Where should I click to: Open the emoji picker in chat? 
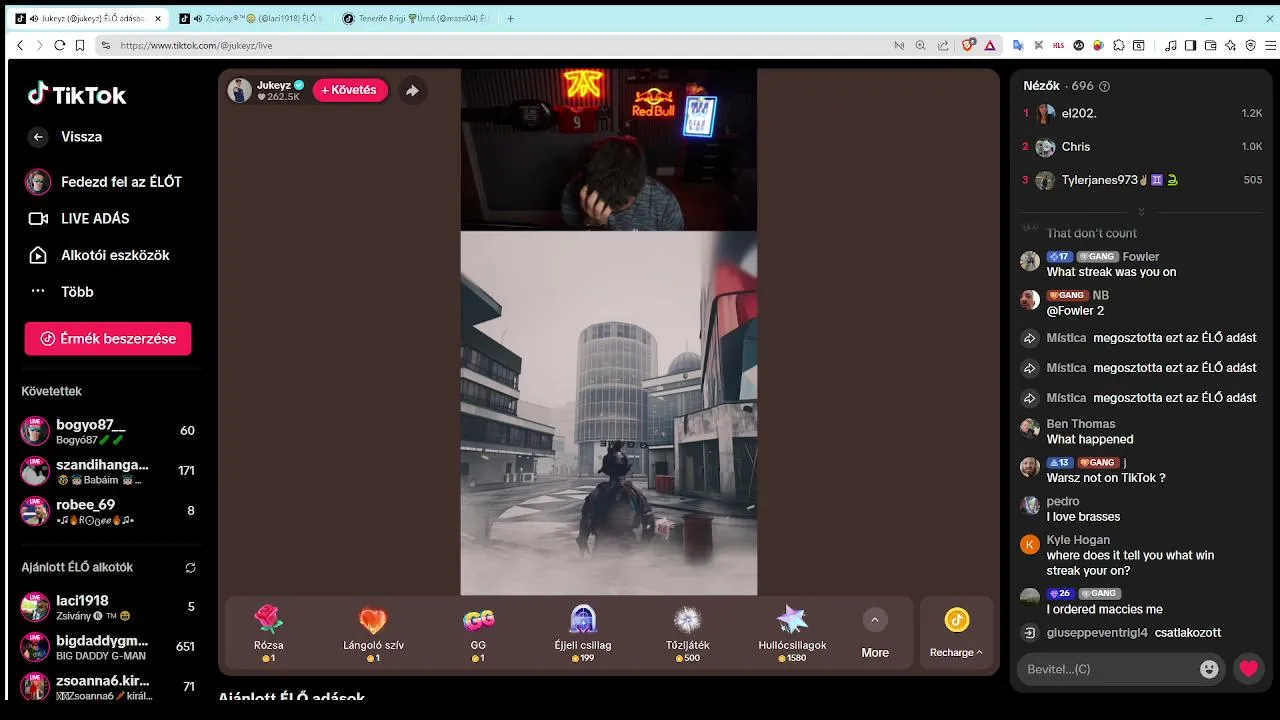[x=1209, y=669]
